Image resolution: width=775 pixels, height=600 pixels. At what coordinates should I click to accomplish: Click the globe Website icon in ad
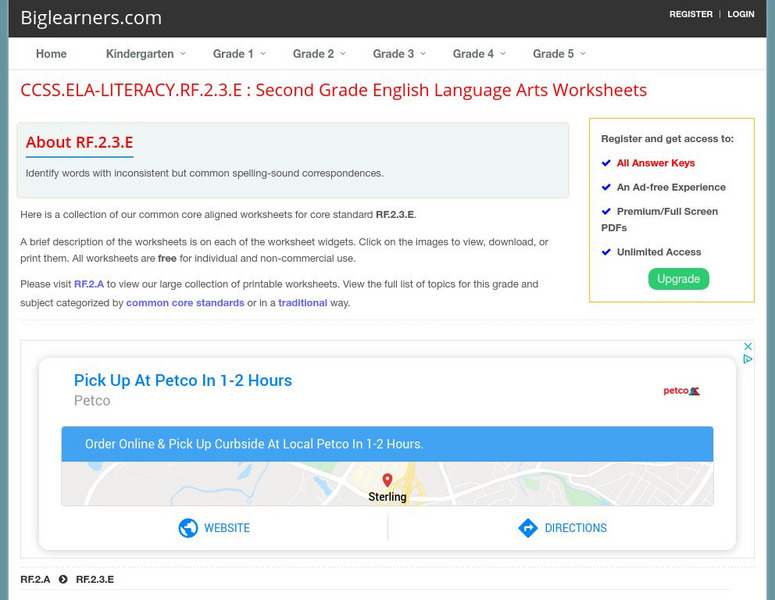point(188,528)
